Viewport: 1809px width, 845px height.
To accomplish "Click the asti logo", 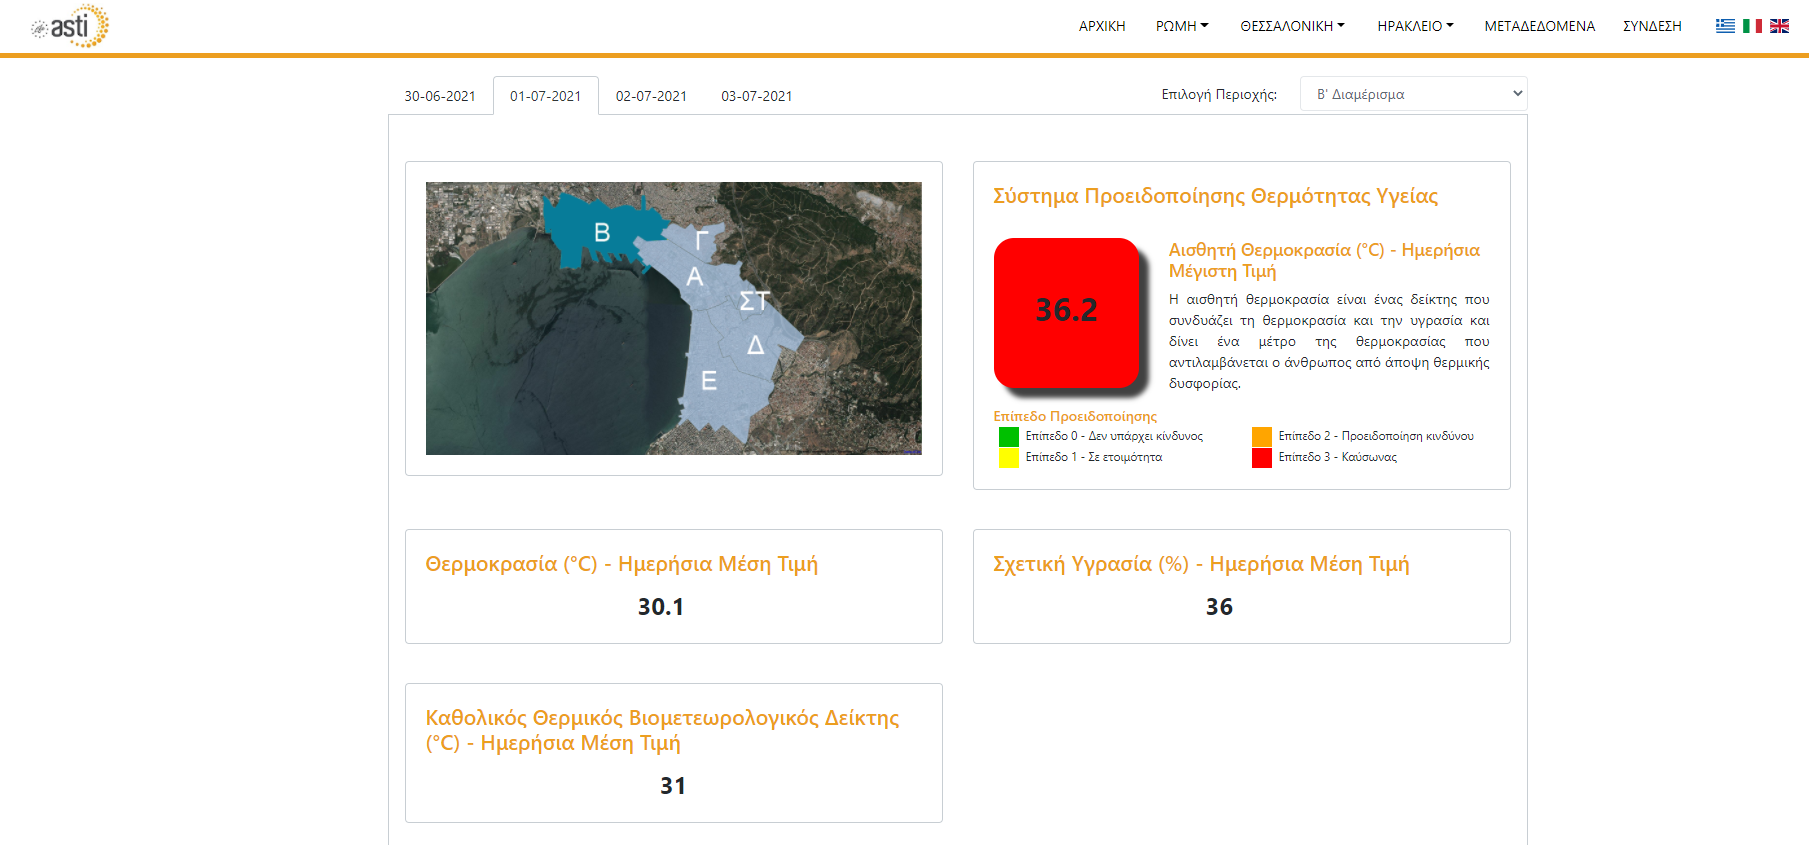I will (70, 27).
